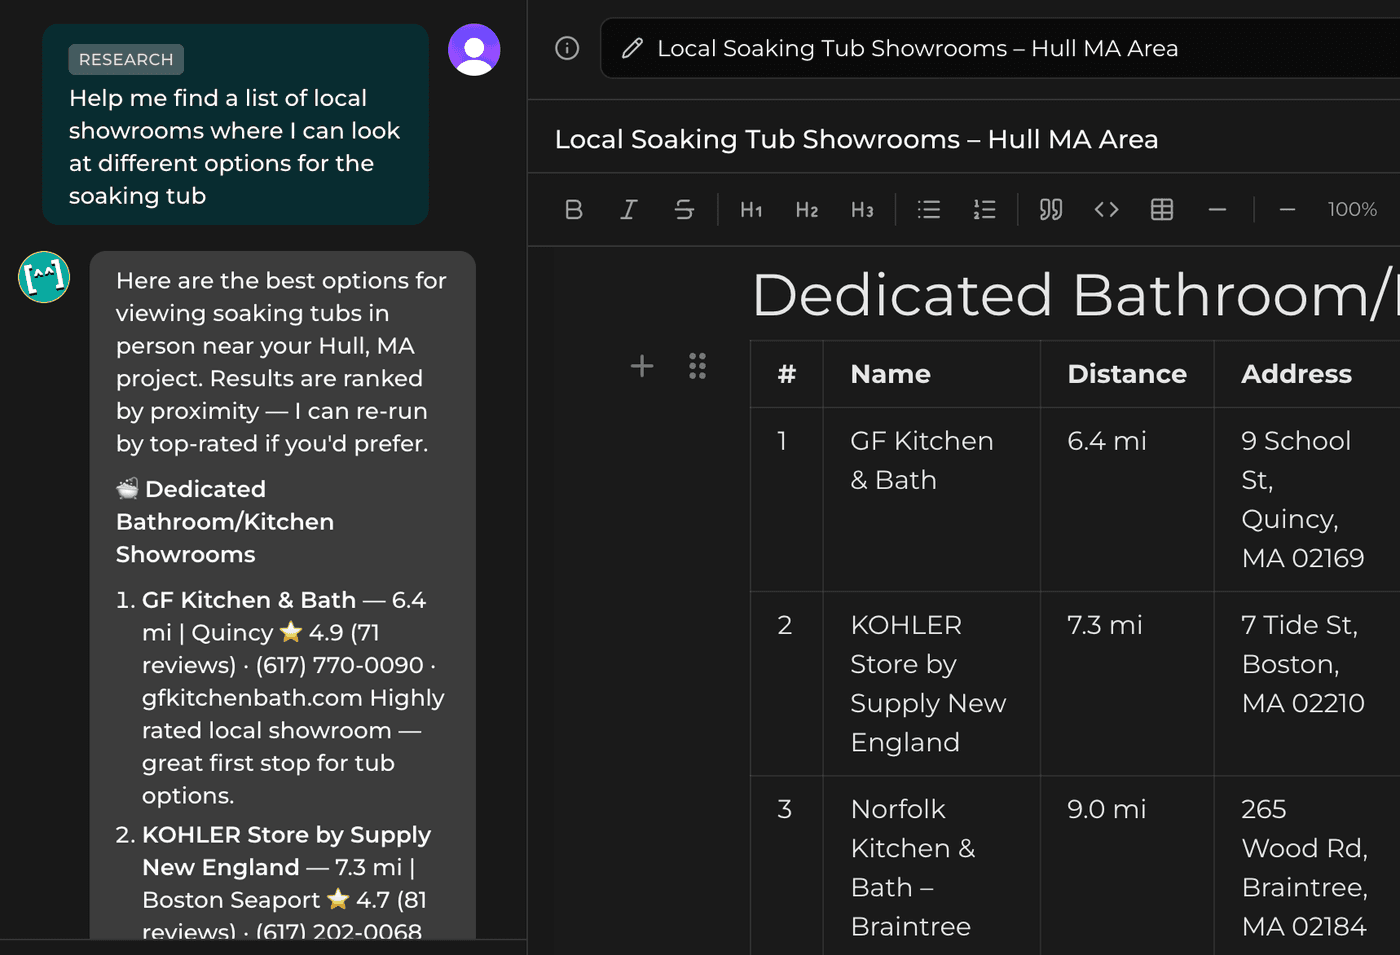Insert a numbered list
1400x955 pixels.
pos(985,210)
